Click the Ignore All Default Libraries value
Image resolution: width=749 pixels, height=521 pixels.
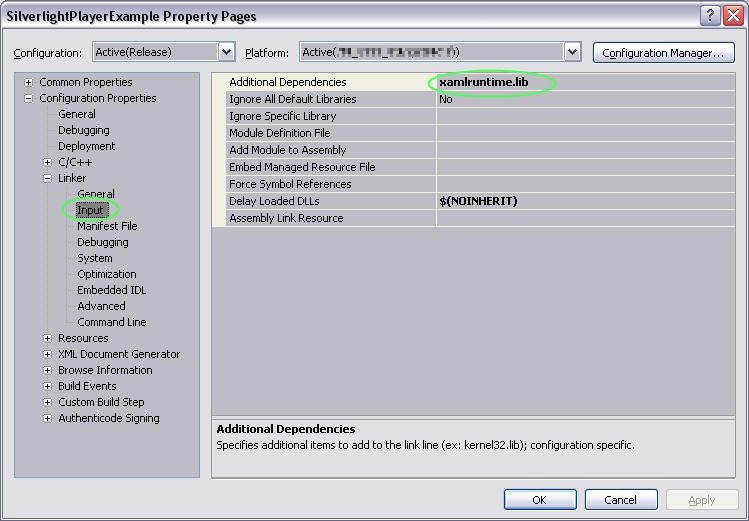(586, 99)
